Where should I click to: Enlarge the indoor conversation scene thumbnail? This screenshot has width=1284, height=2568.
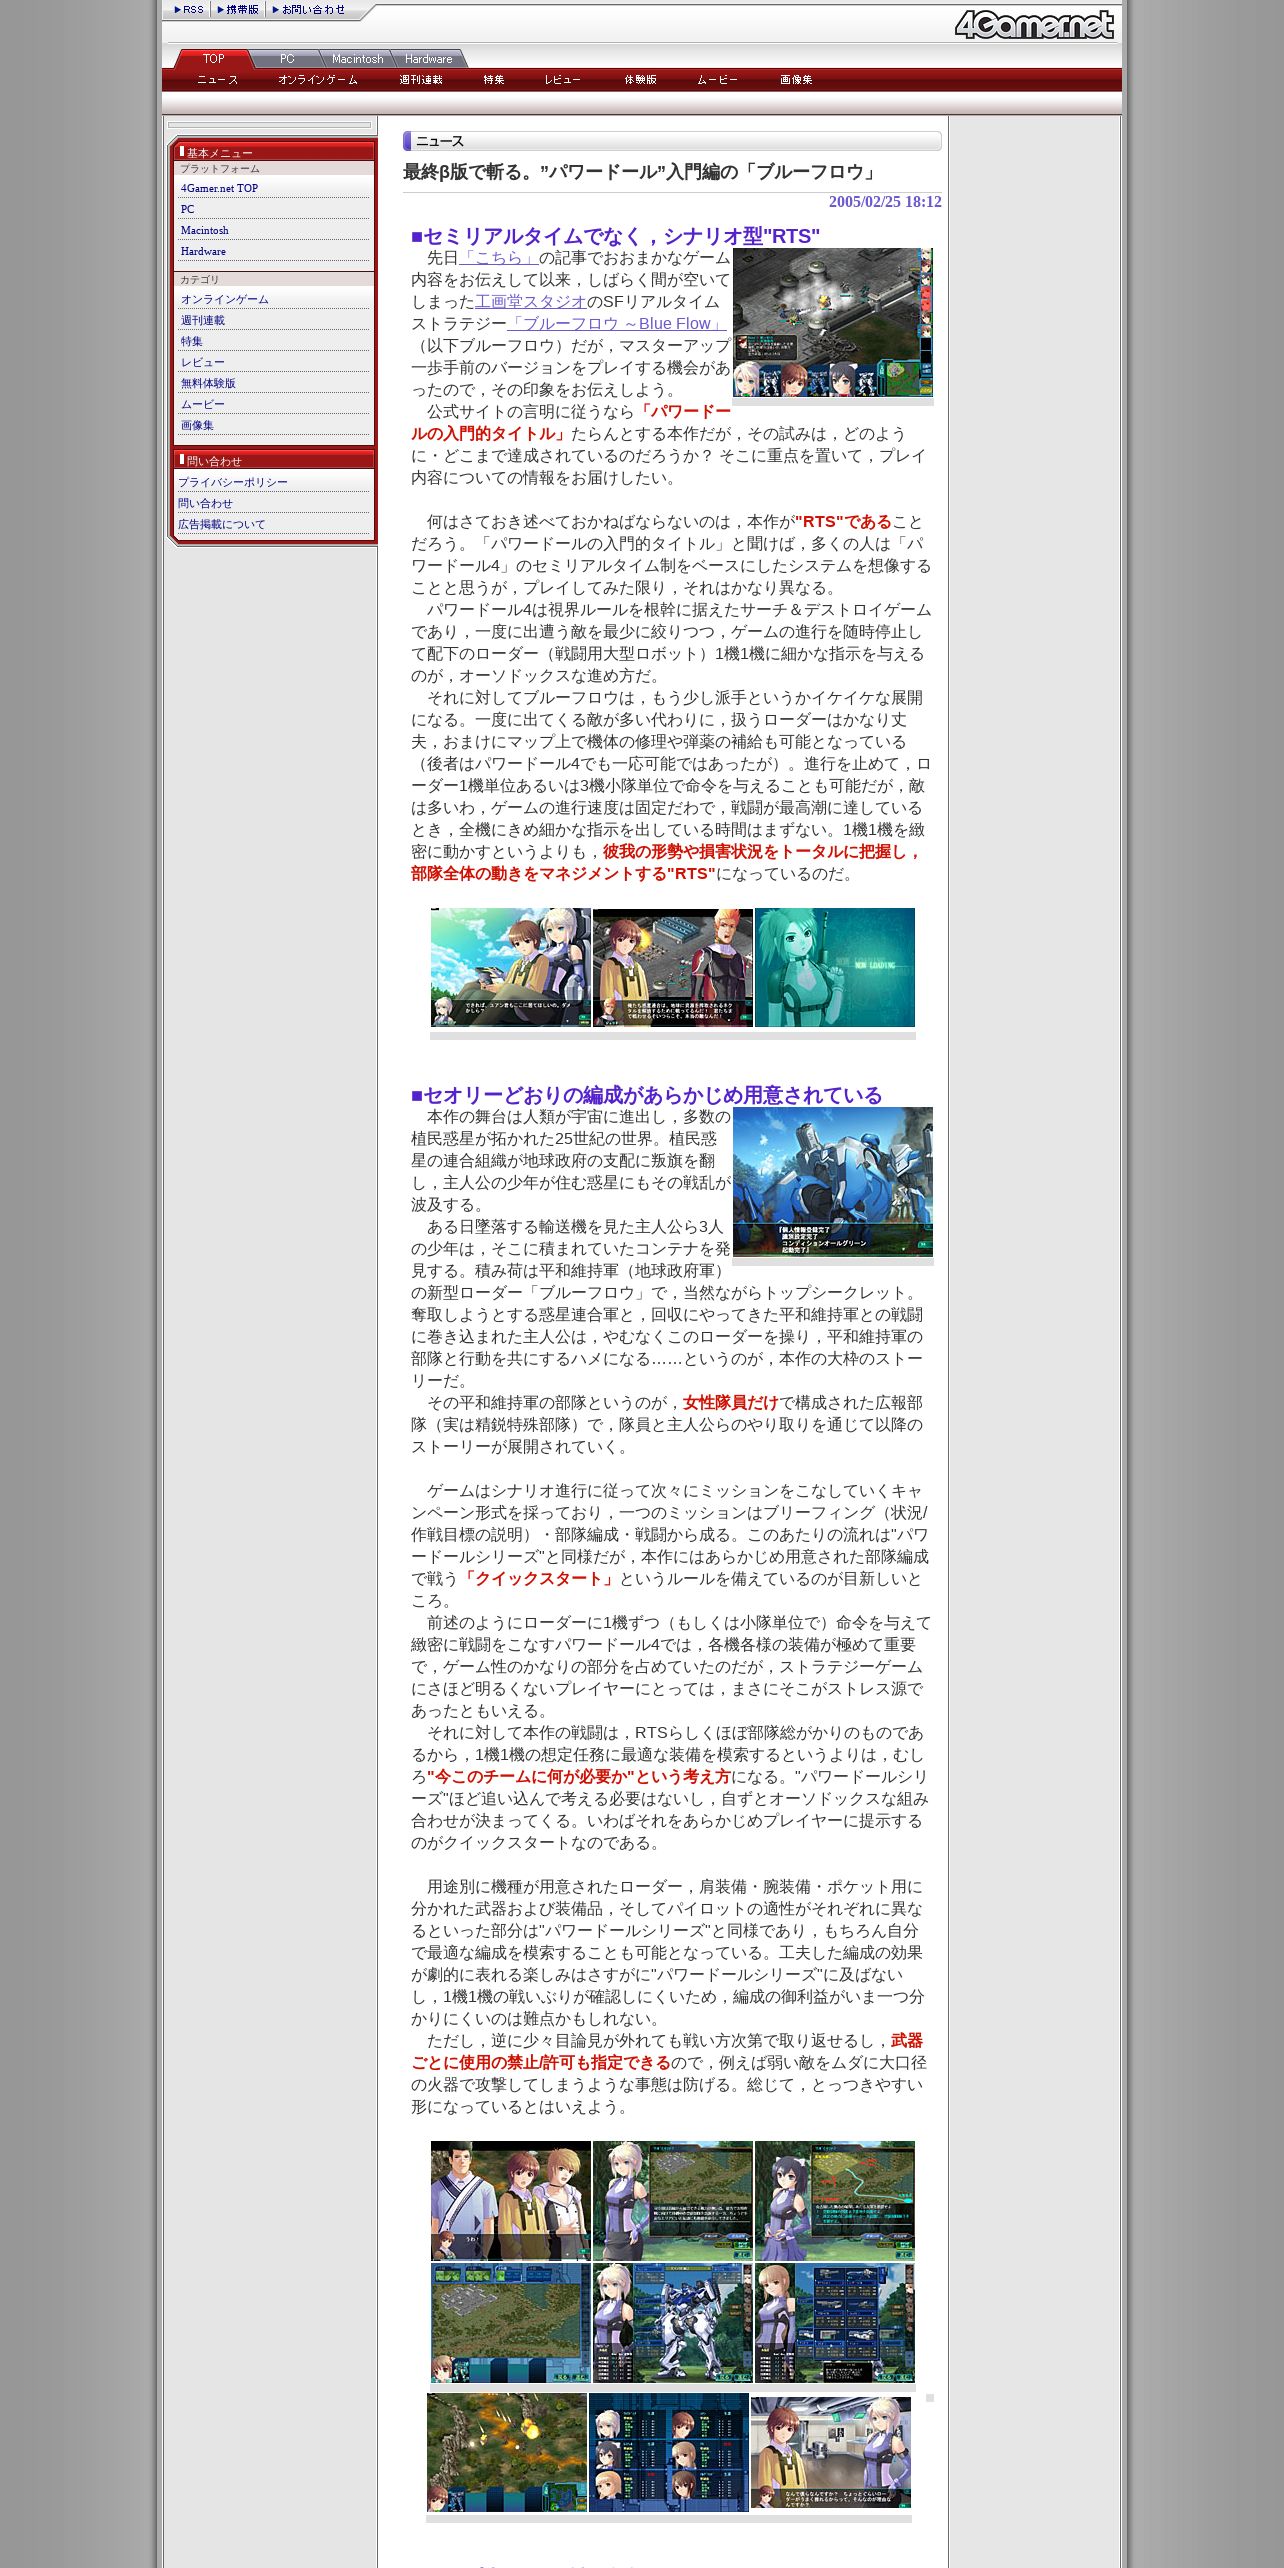click(x=831, y=2452)
